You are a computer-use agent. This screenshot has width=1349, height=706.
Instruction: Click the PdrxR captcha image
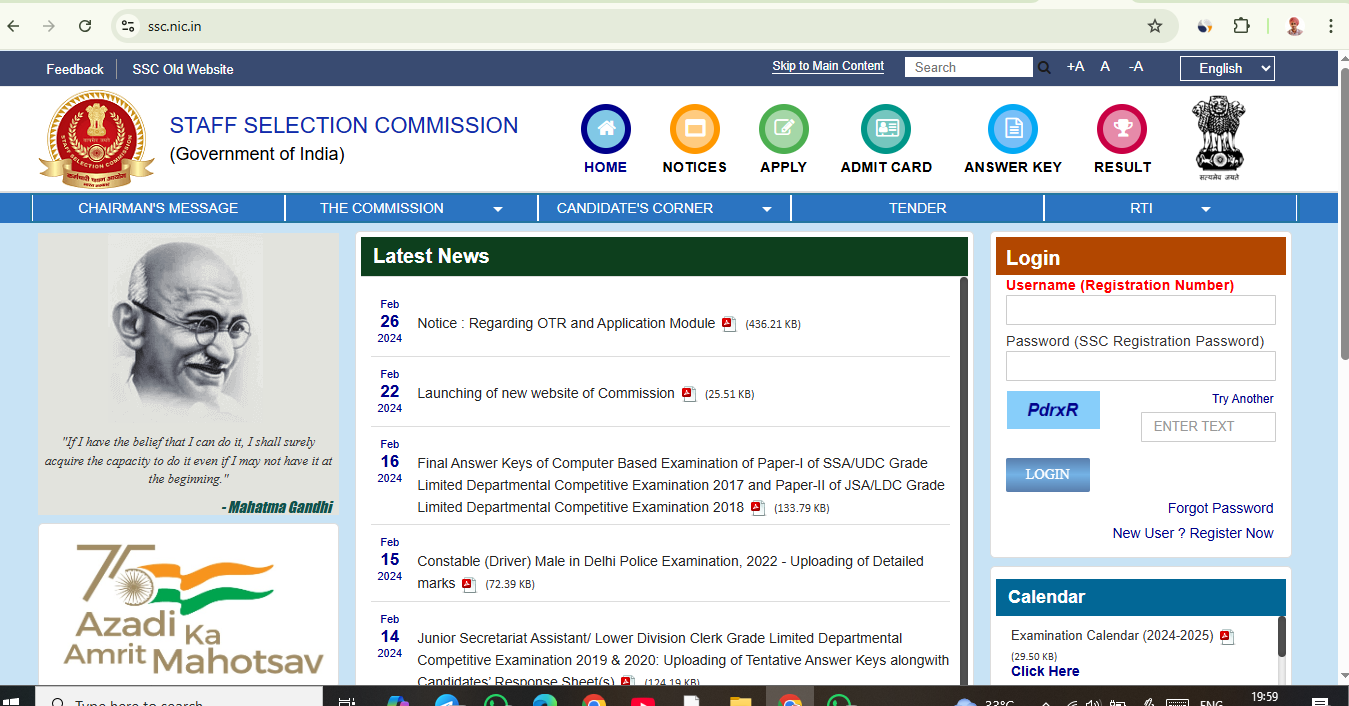(x=1053, y=410)
